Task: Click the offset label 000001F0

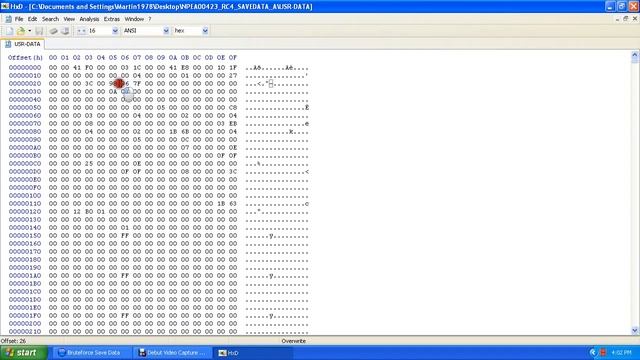Action: pos(25,316)
